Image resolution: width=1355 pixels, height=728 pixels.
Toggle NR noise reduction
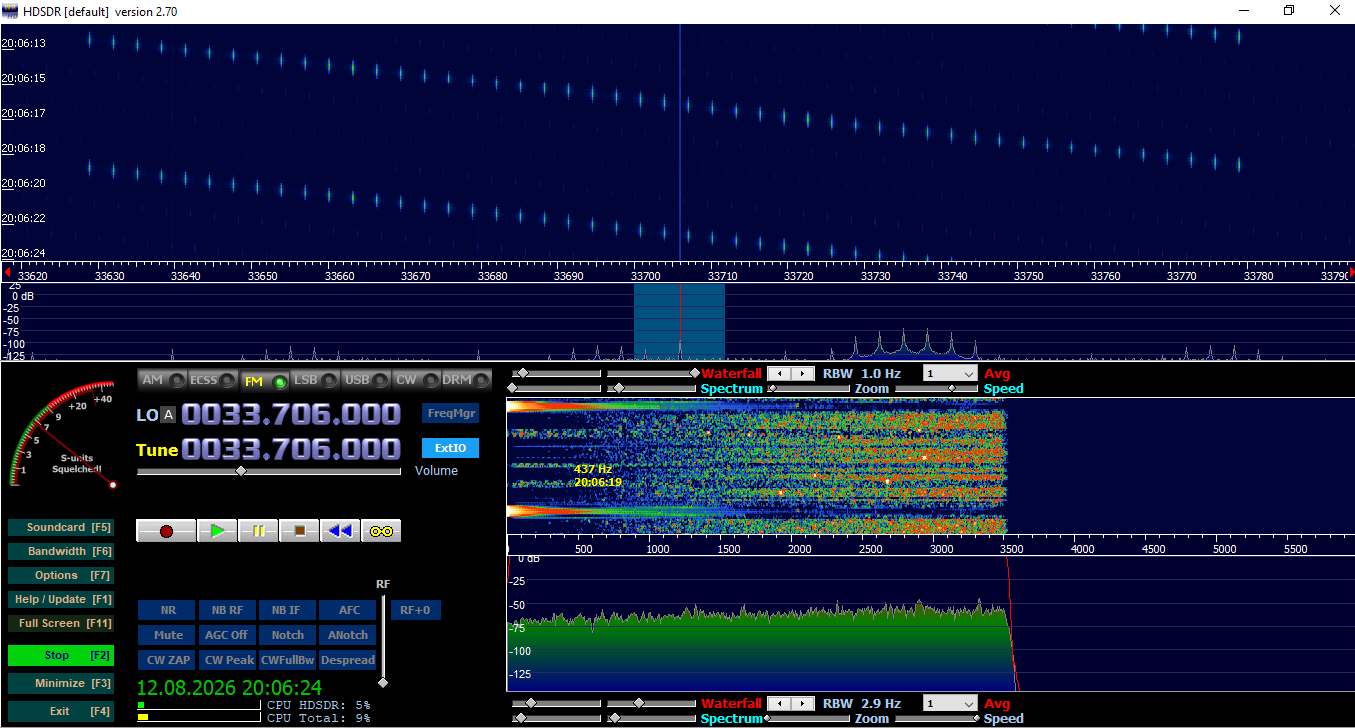[x=168, y=610]
